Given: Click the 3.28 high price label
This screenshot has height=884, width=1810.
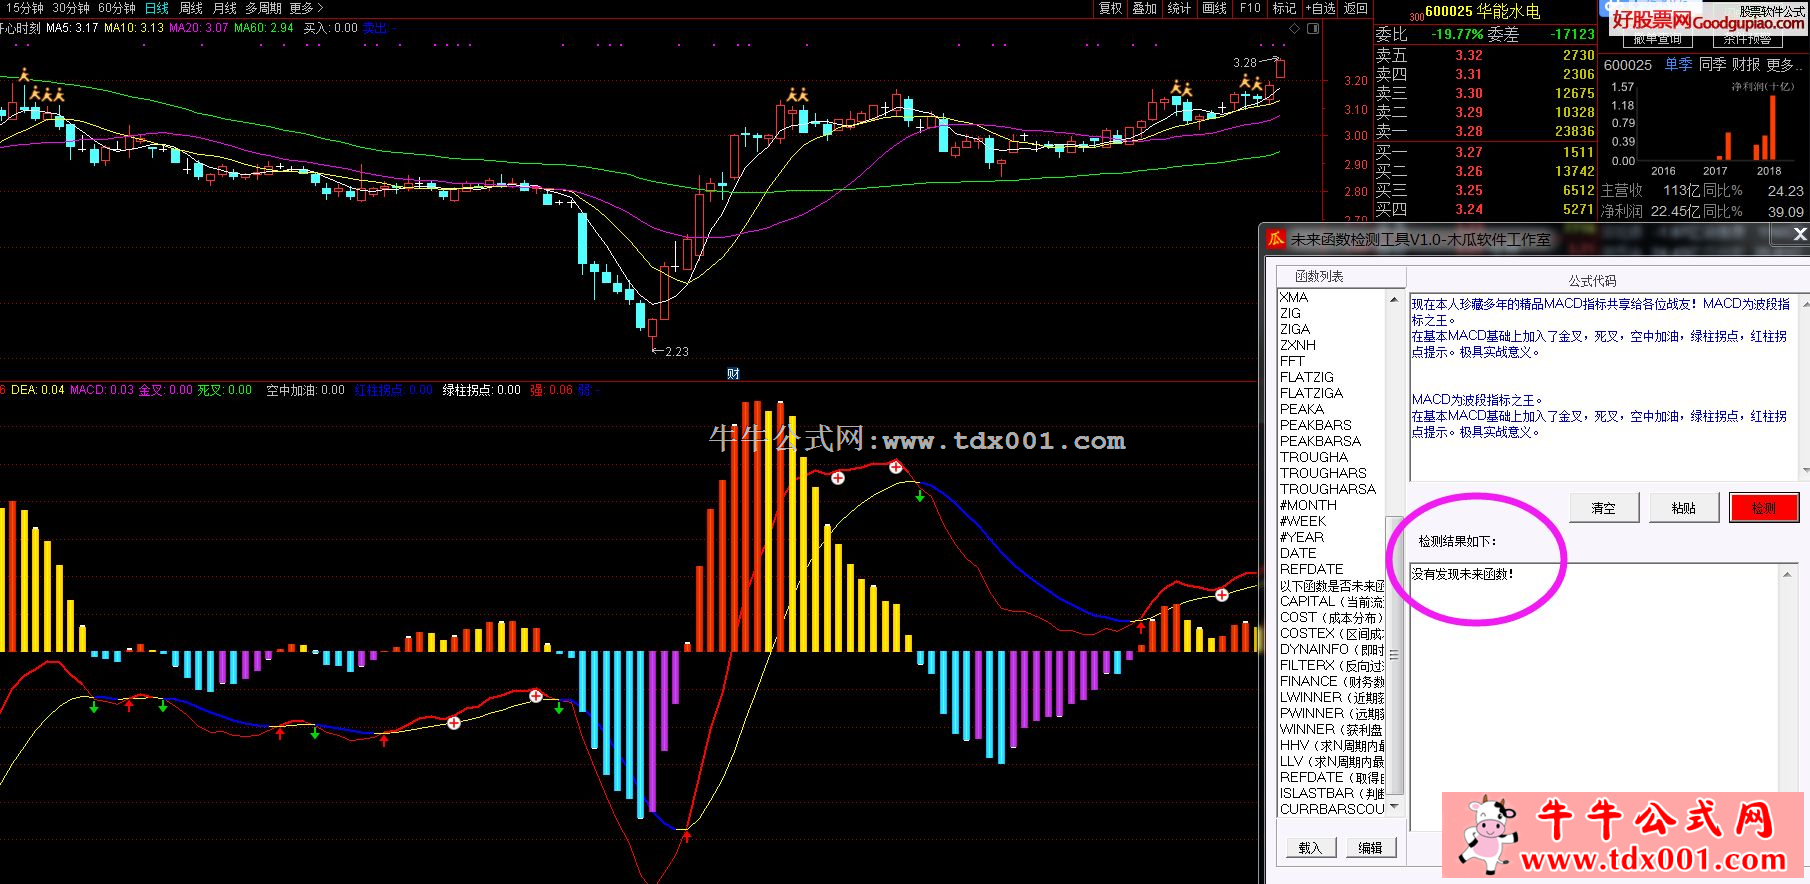Looking at the screenshot, I should (1245, 62).
